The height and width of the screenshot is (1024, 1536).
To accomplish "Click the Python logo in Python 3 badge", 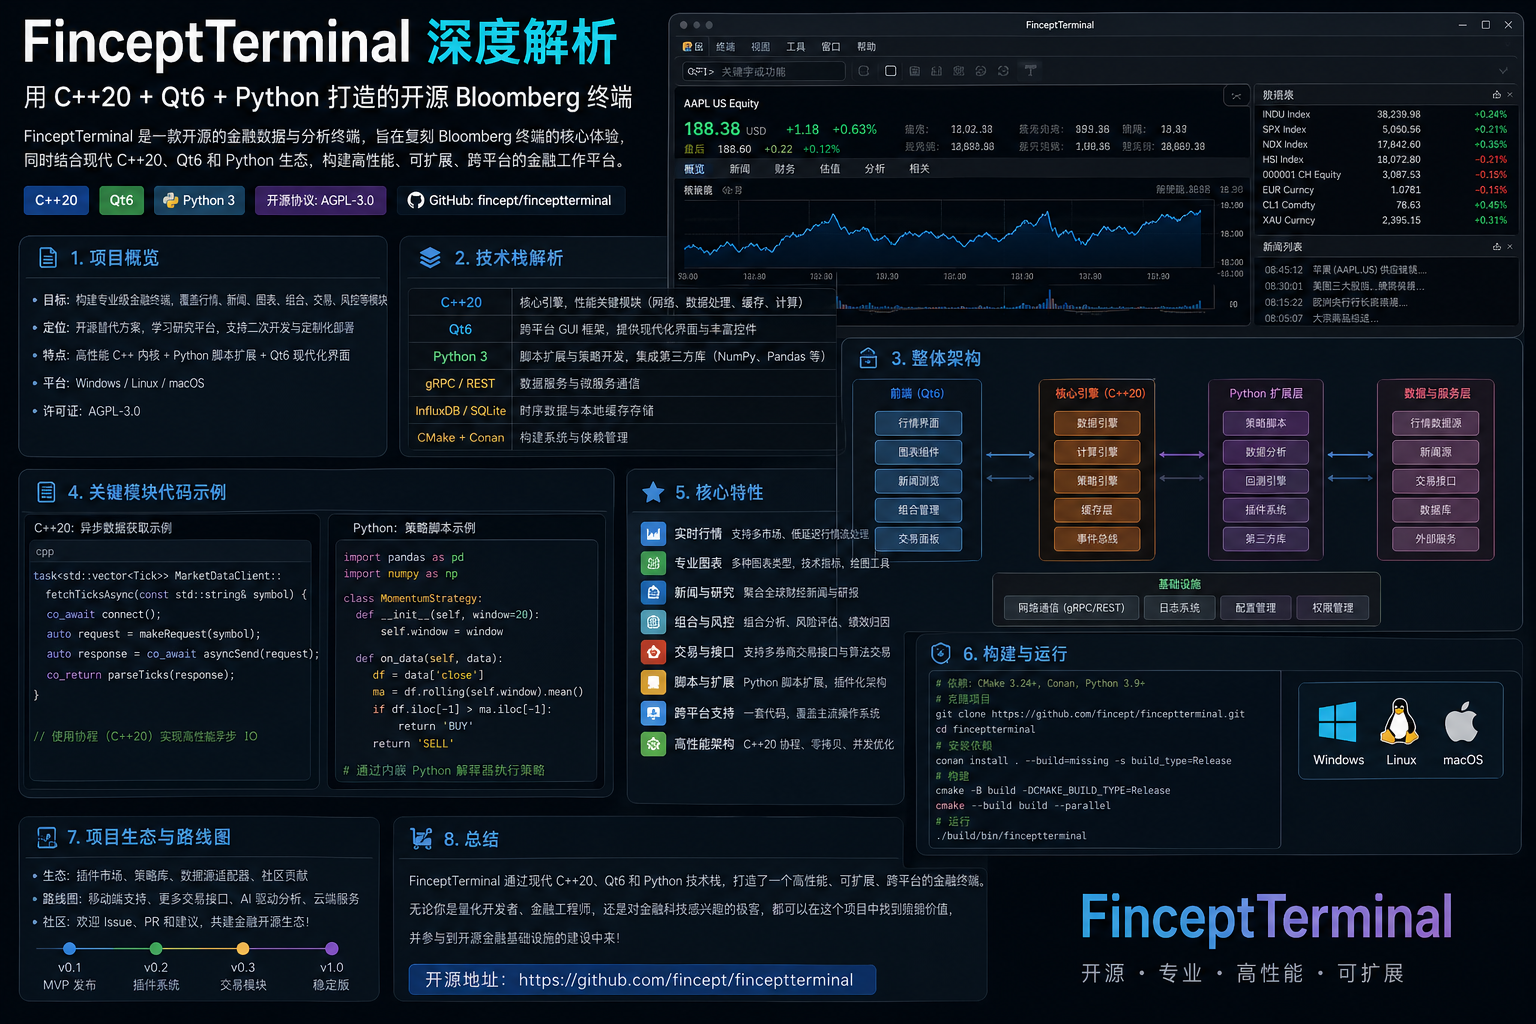I will click(171, 200).
